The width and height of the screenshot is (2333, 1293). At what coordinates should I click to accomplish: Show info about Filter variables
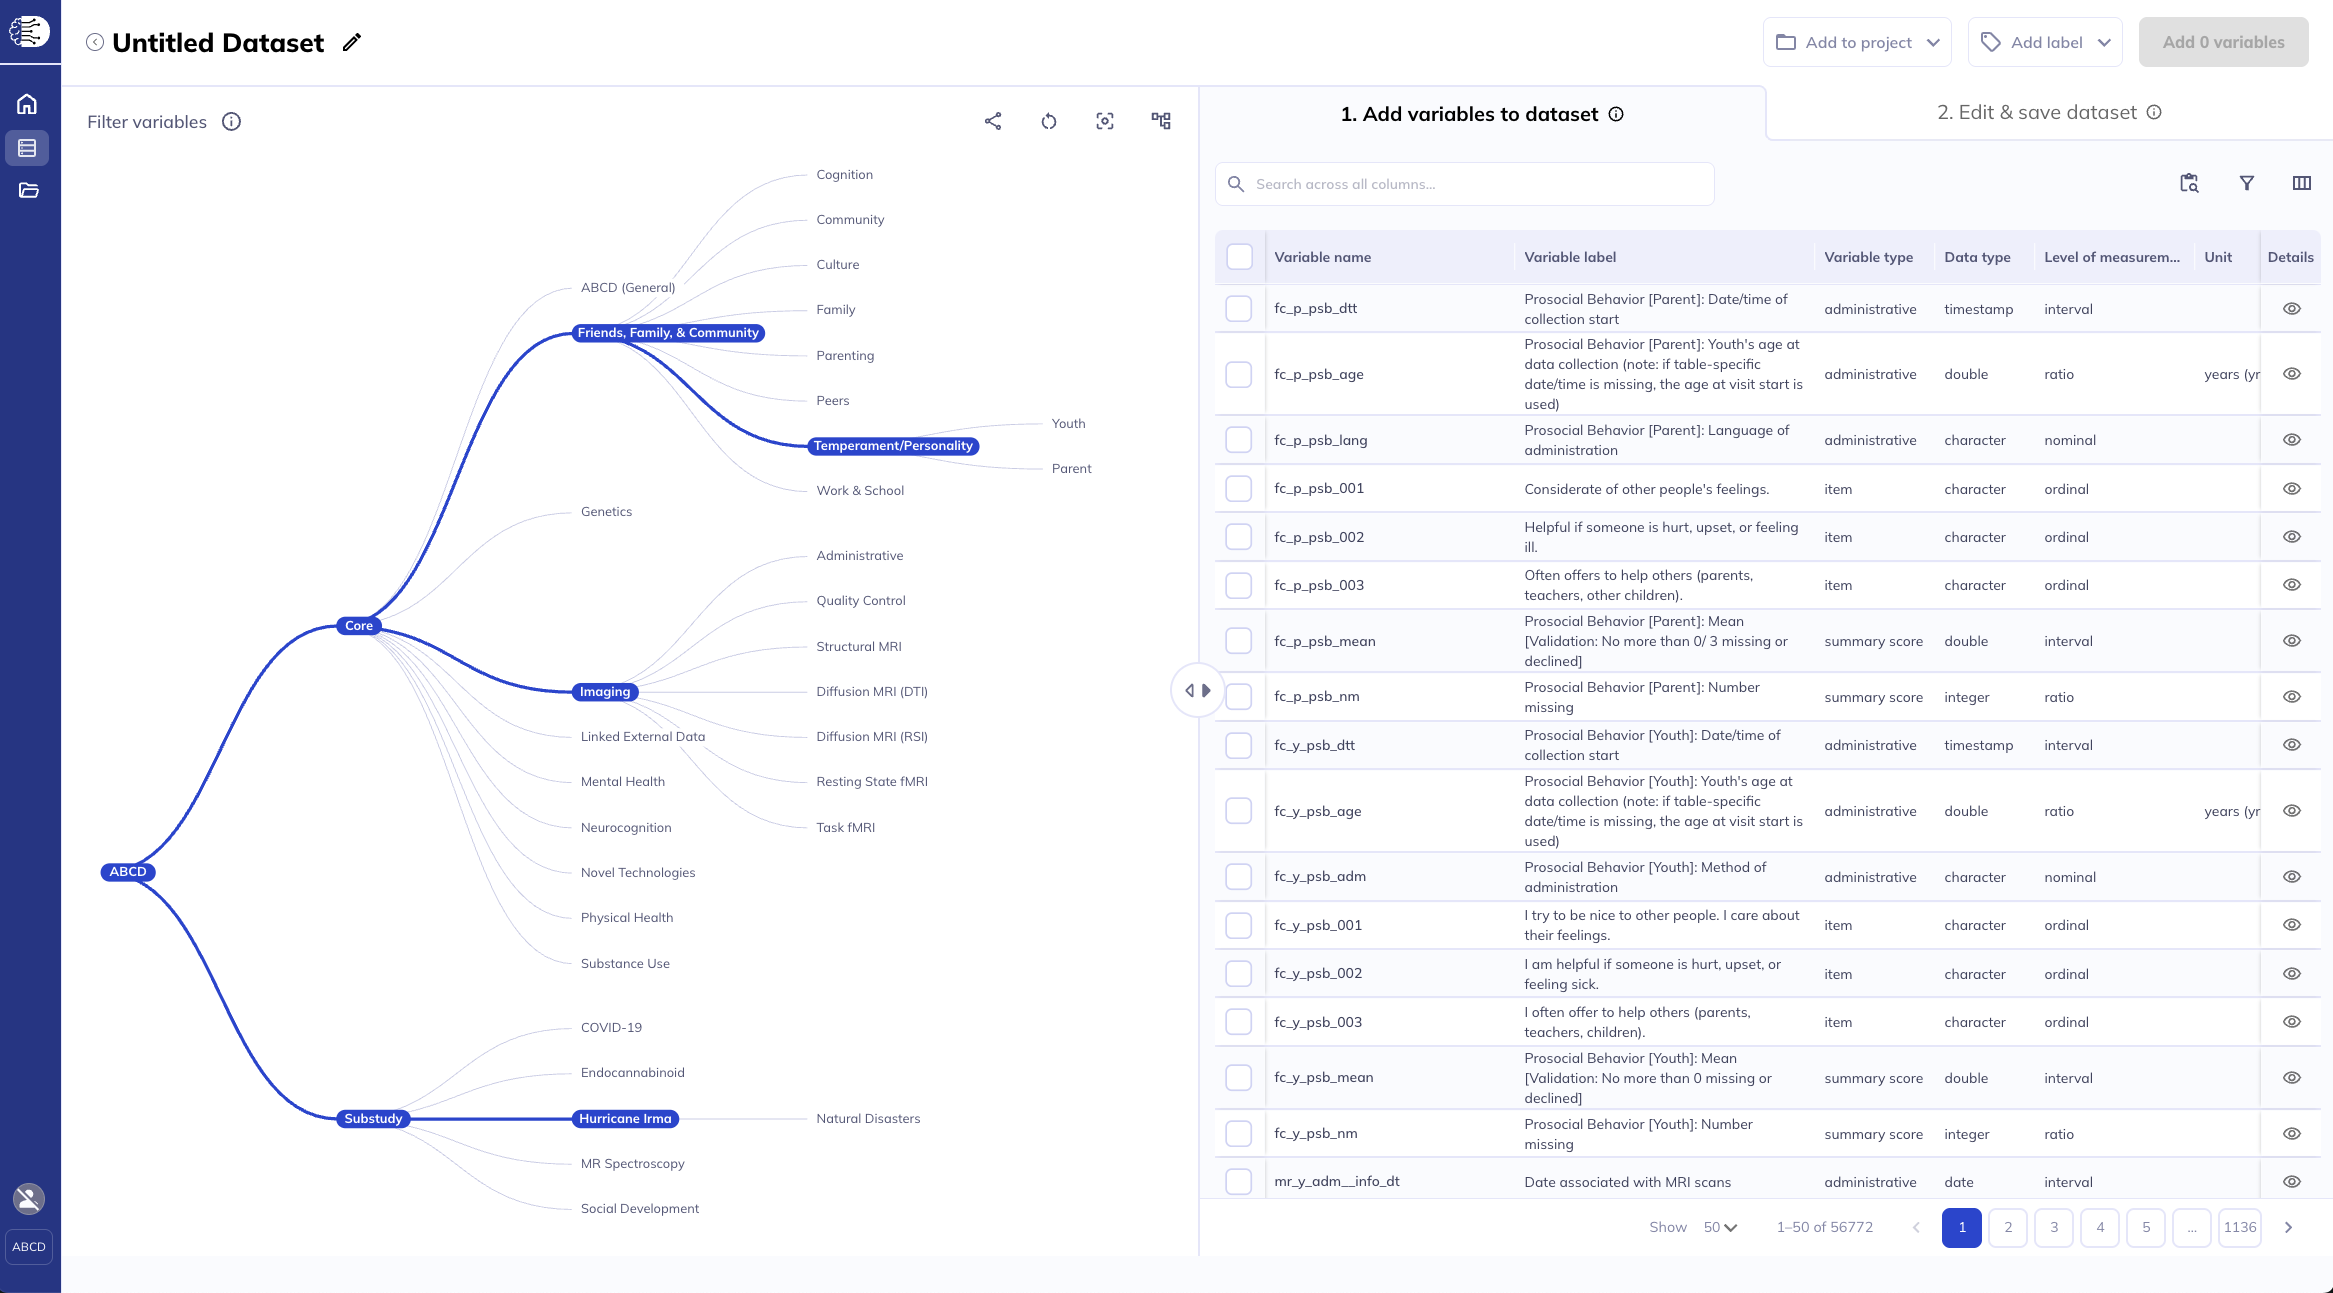coord(231,122)
